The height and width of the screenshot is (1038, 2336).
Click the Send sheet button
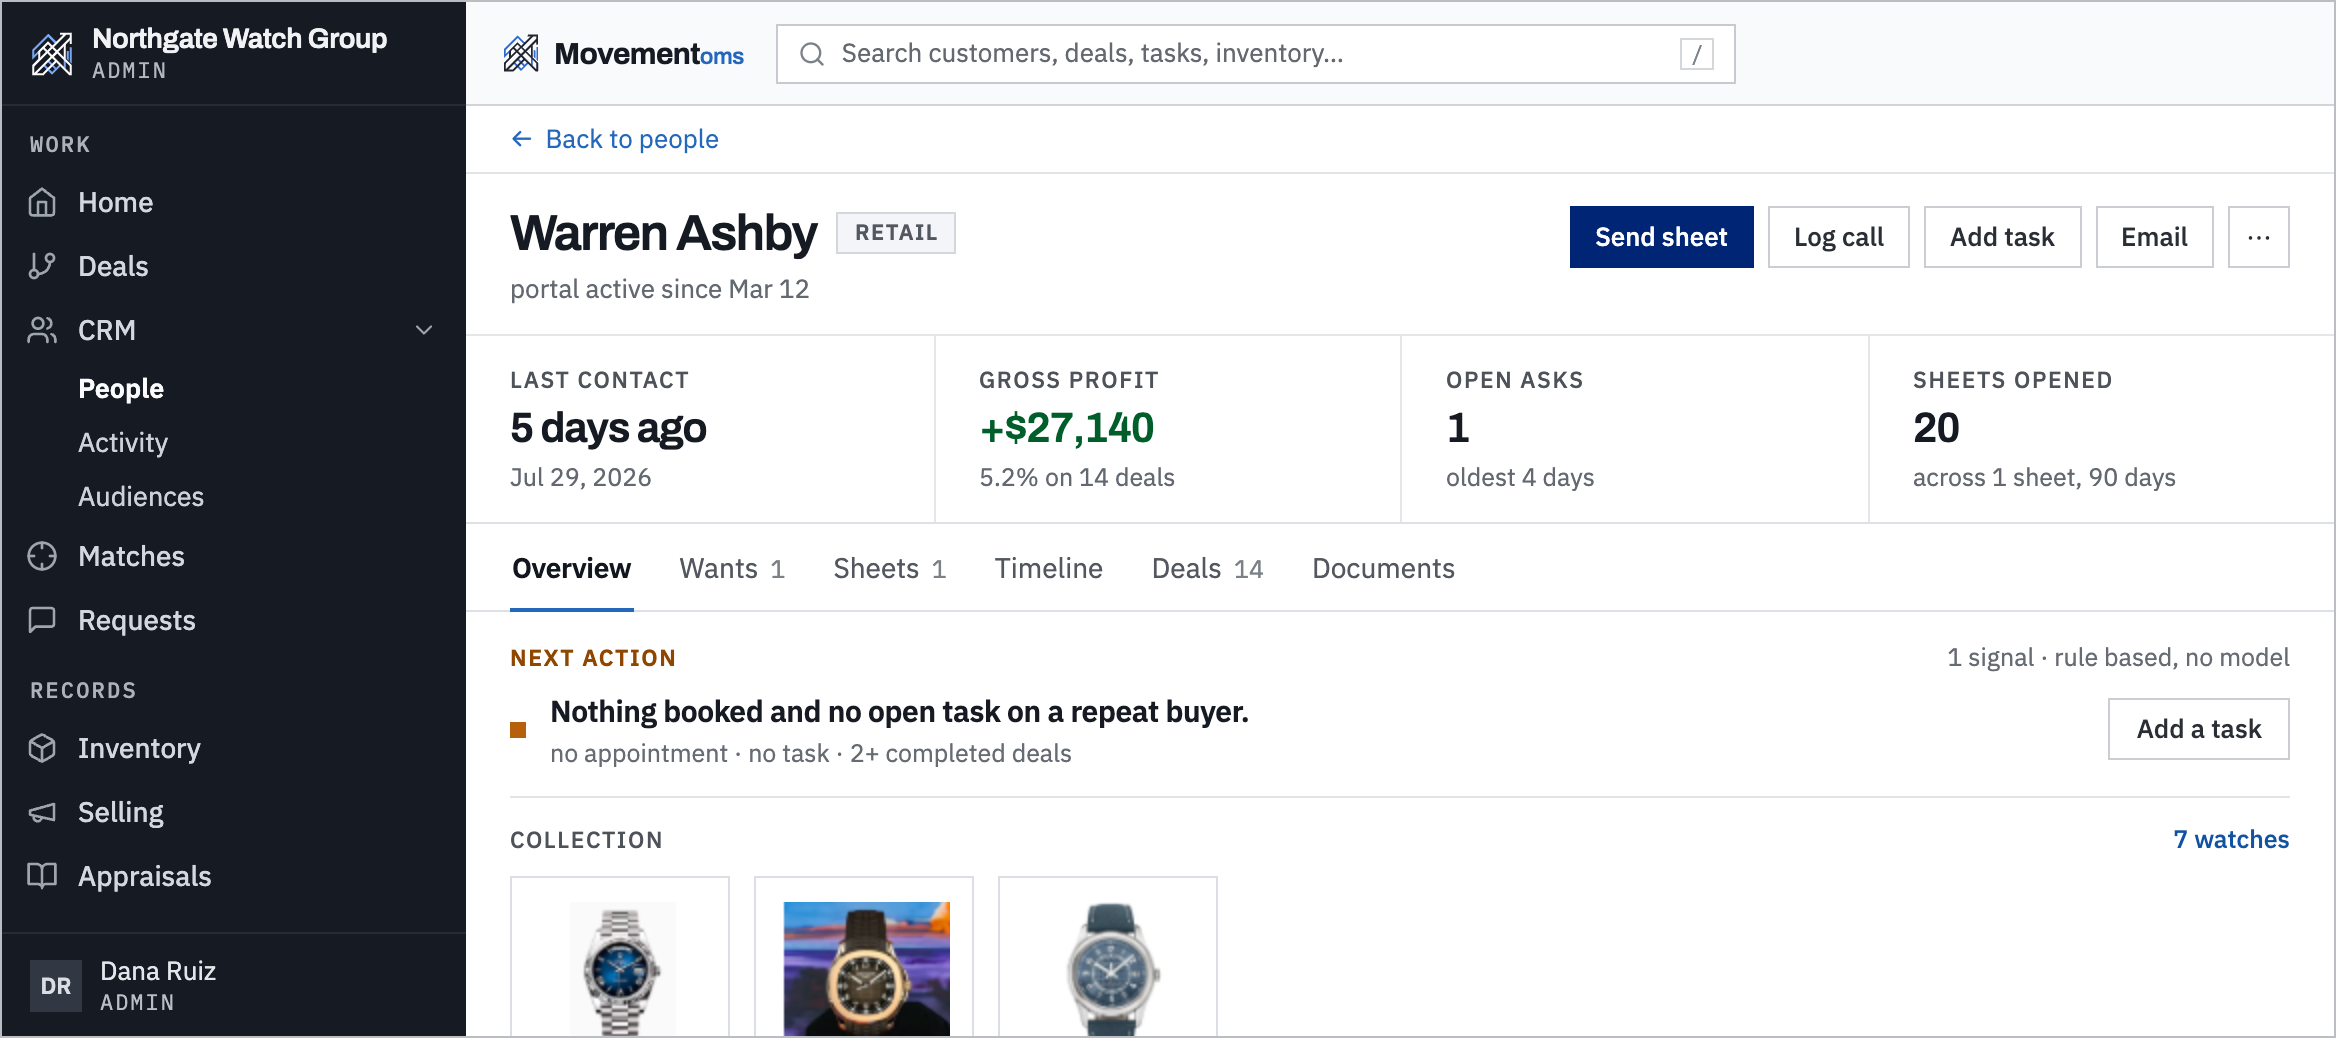(x=1661, y=237)
